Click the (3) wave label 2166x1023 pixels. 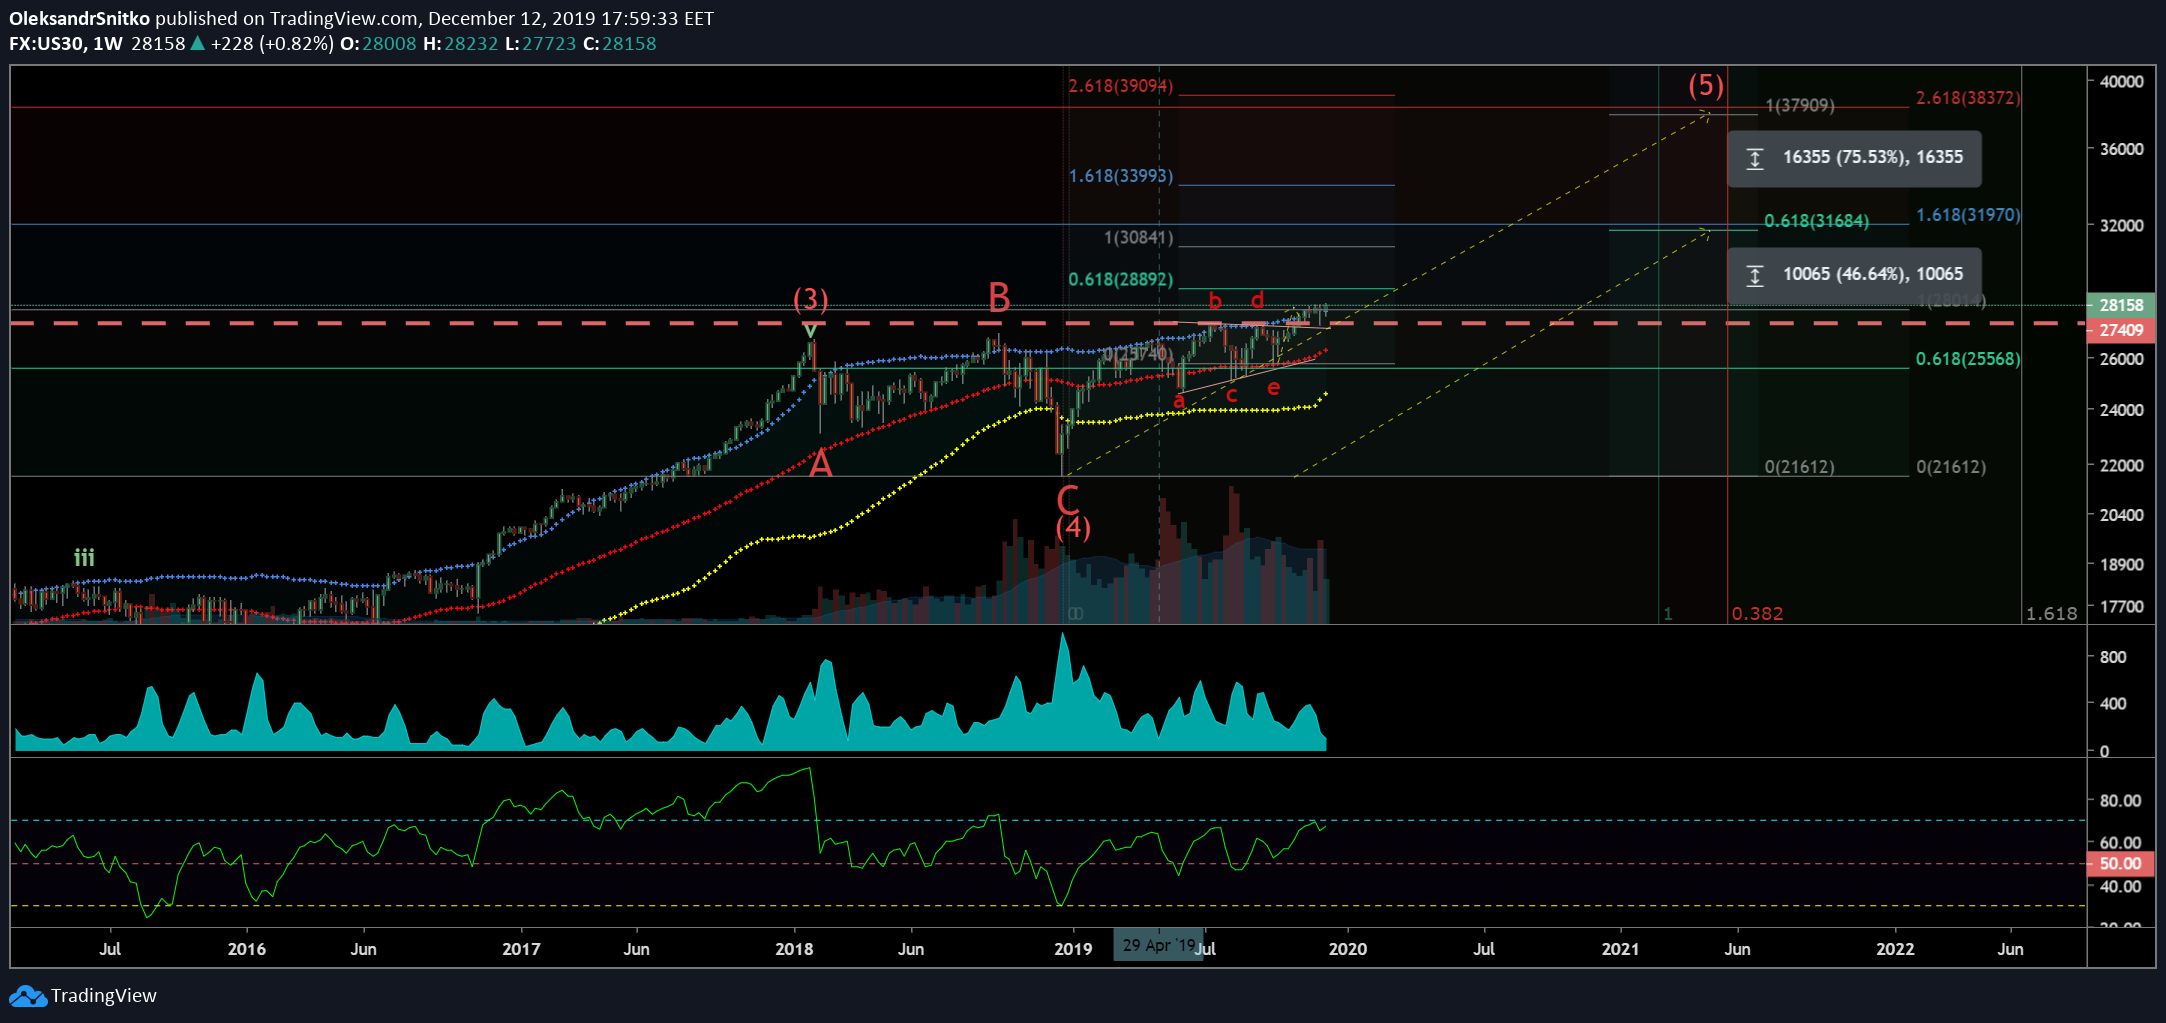click(810, 298)
